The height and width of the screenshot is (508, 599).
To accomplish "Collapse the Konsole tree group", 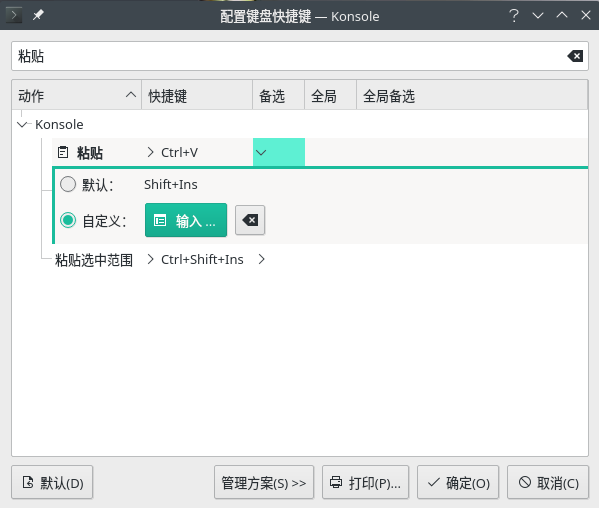I will [23, 125].
